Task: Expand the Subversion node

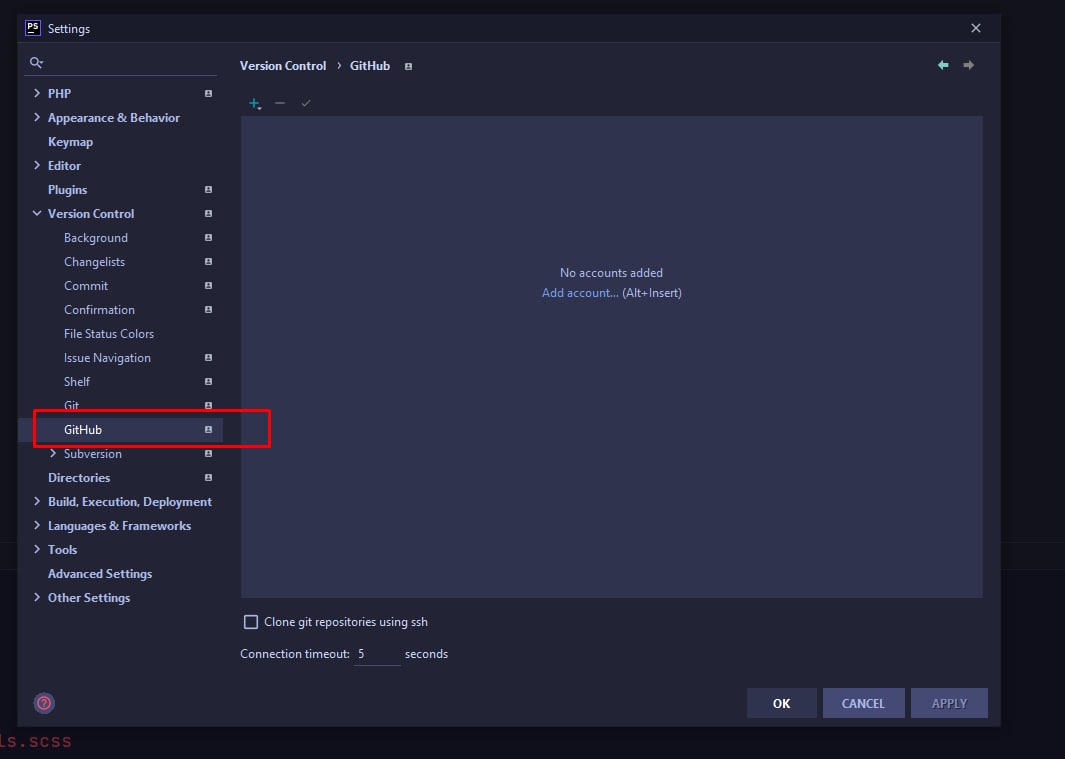Action: tap(53, 453)
